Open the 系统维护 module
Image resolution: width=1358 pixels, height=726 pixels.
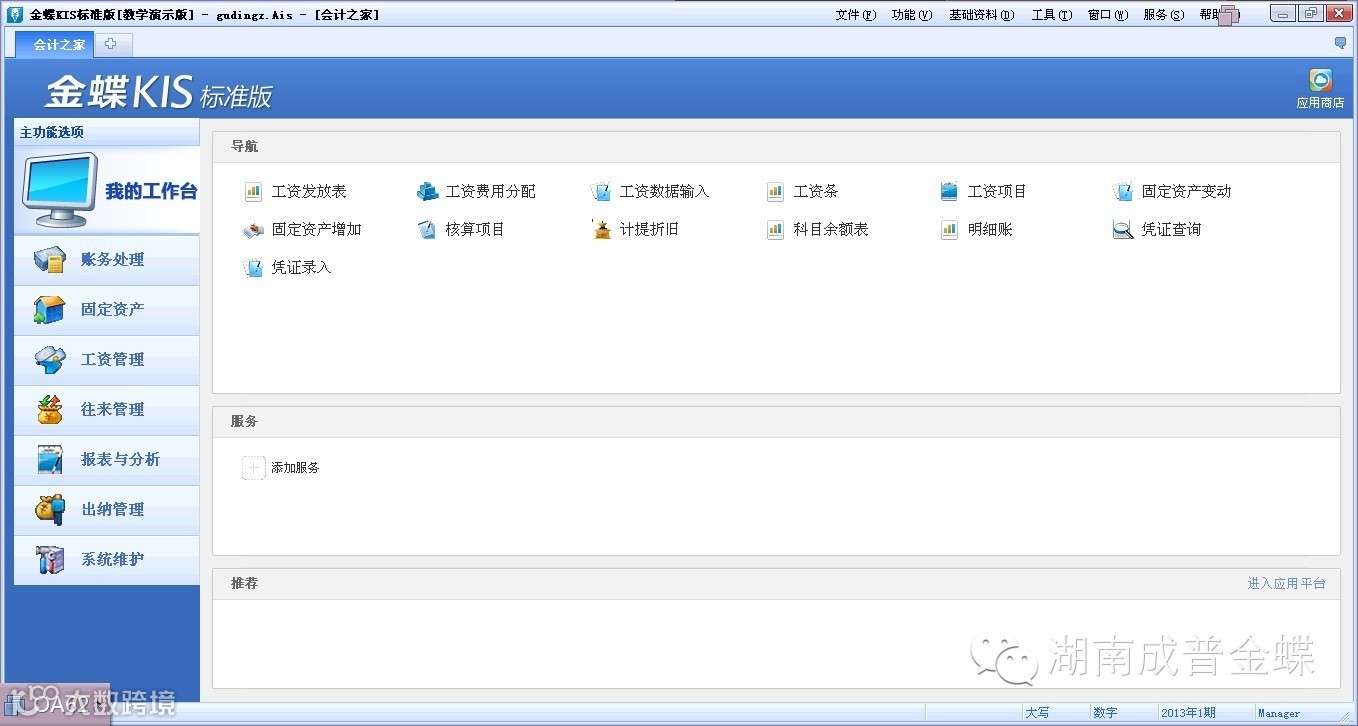[x=107, y=560]
